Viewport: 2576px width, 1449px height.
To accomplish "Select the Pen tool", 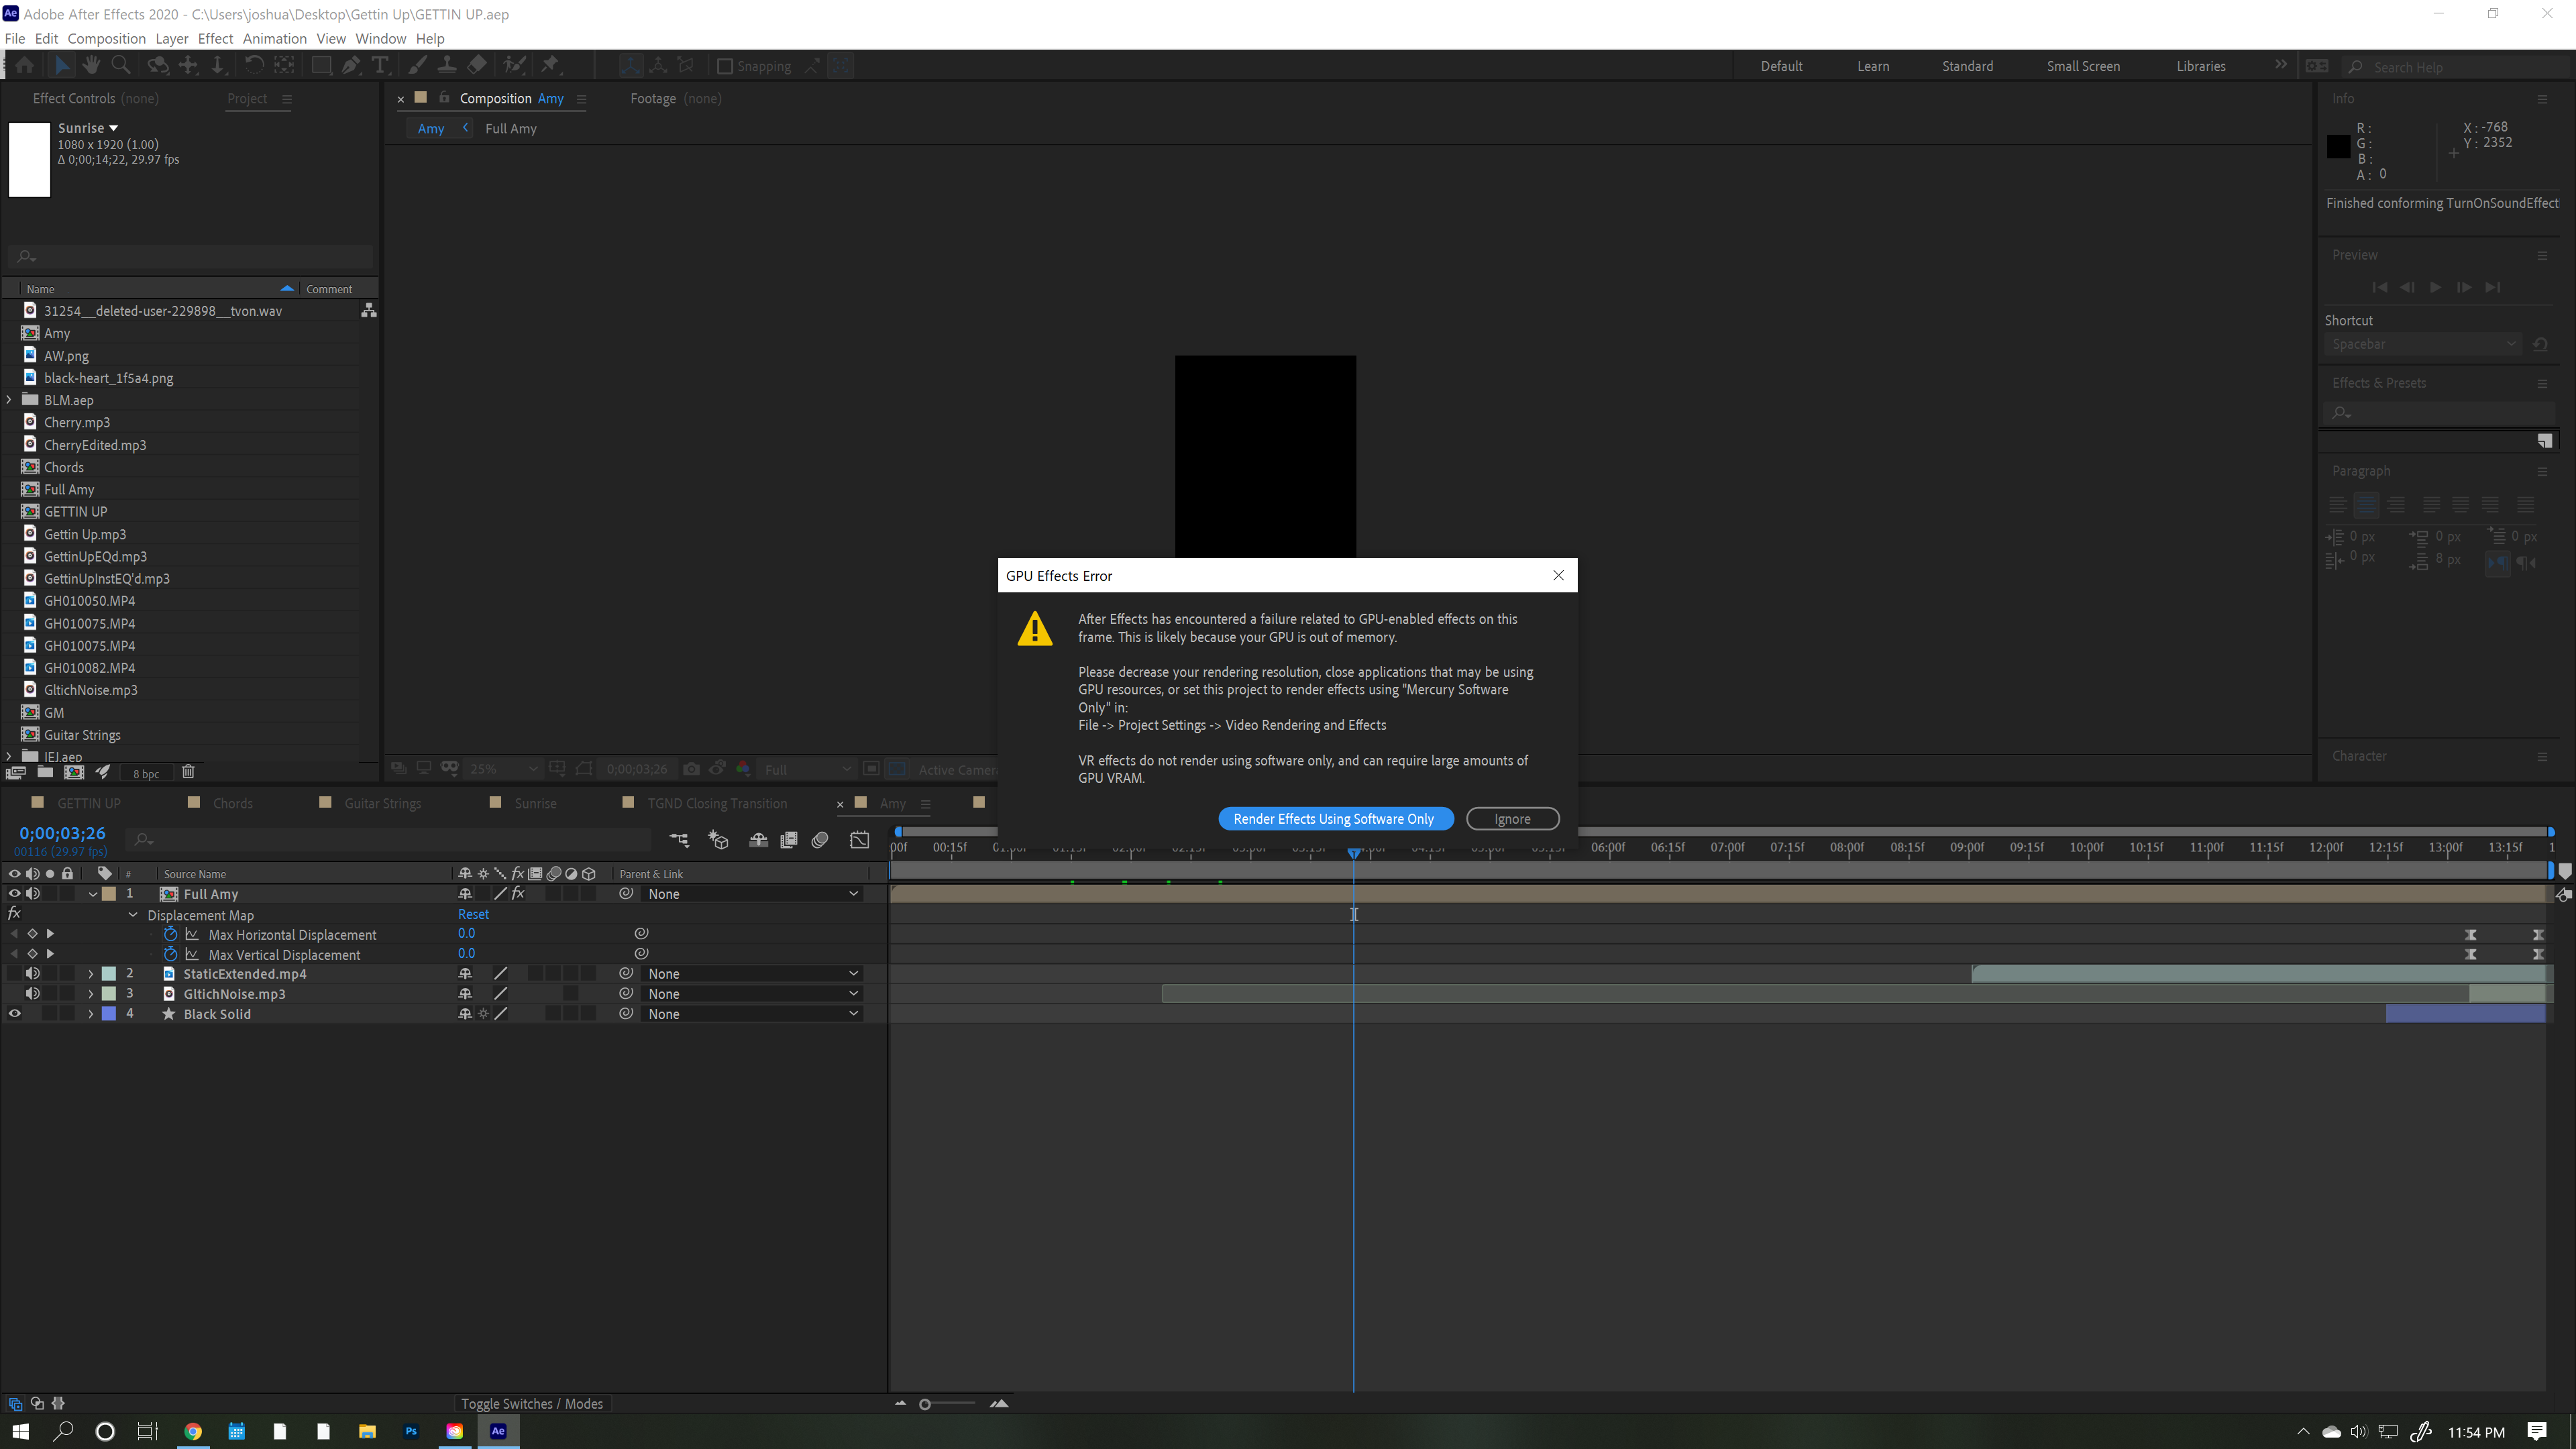I will (351, 66).
